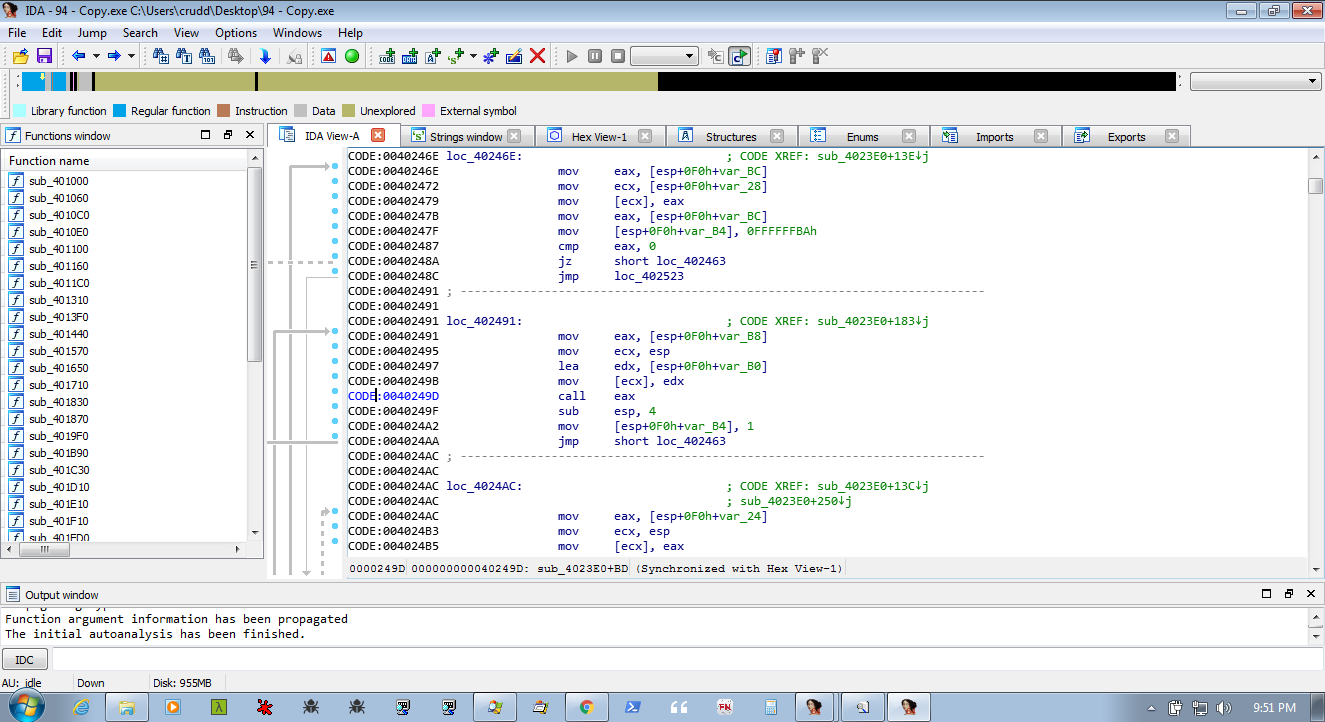Click the red X delete icon
The height and width of the screenshot is (722, 1325).
(537, 56)
